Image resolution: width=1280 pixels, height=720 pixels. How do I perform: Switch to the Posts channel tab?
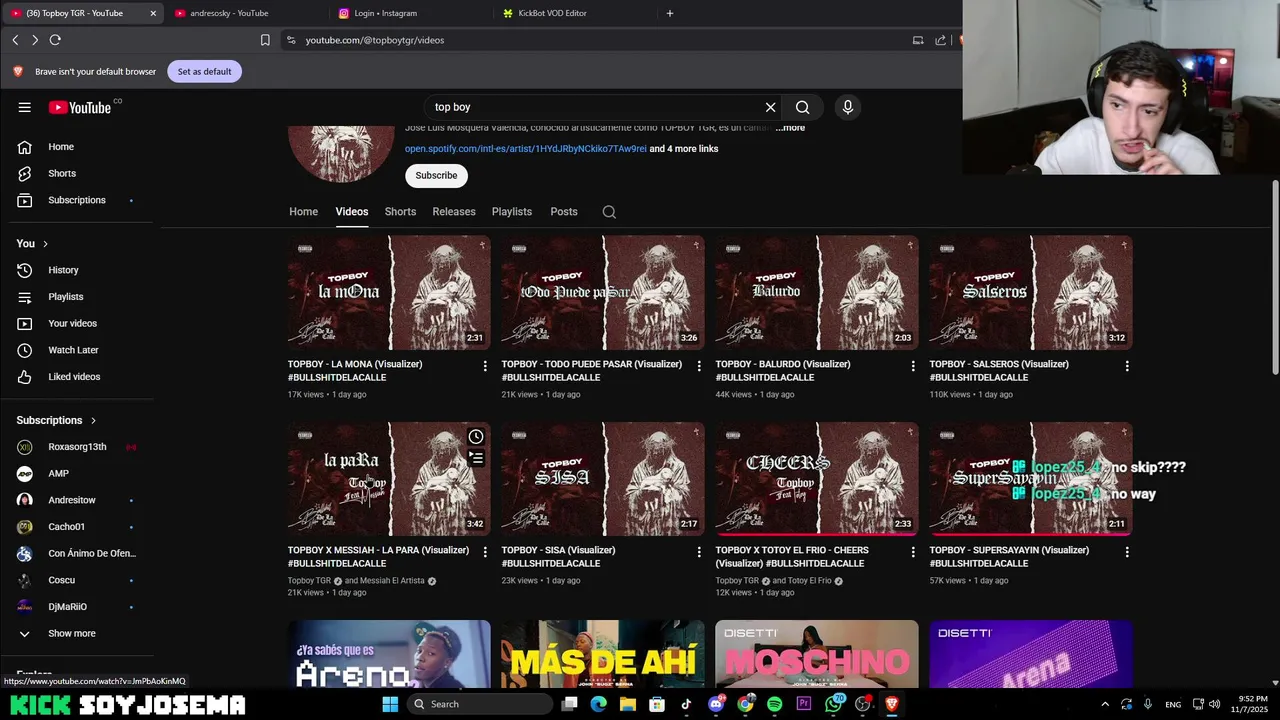pyautogui.click(x=564, y=212)
